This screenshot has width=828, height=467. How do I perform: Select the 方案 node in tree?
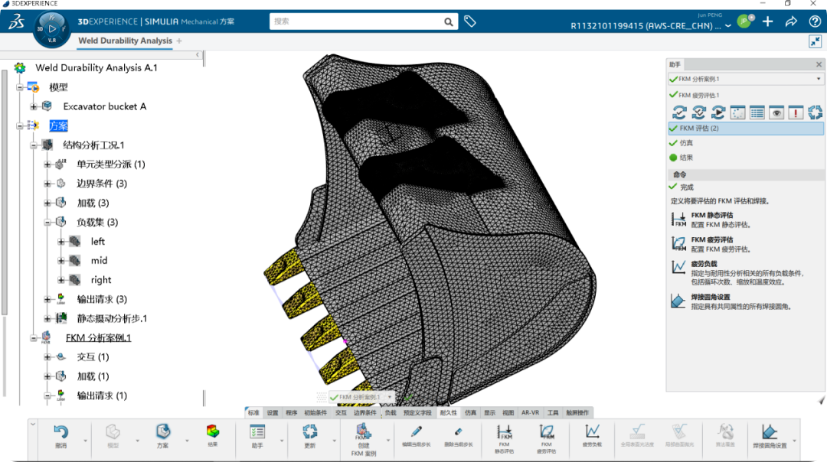click(59, 126)
